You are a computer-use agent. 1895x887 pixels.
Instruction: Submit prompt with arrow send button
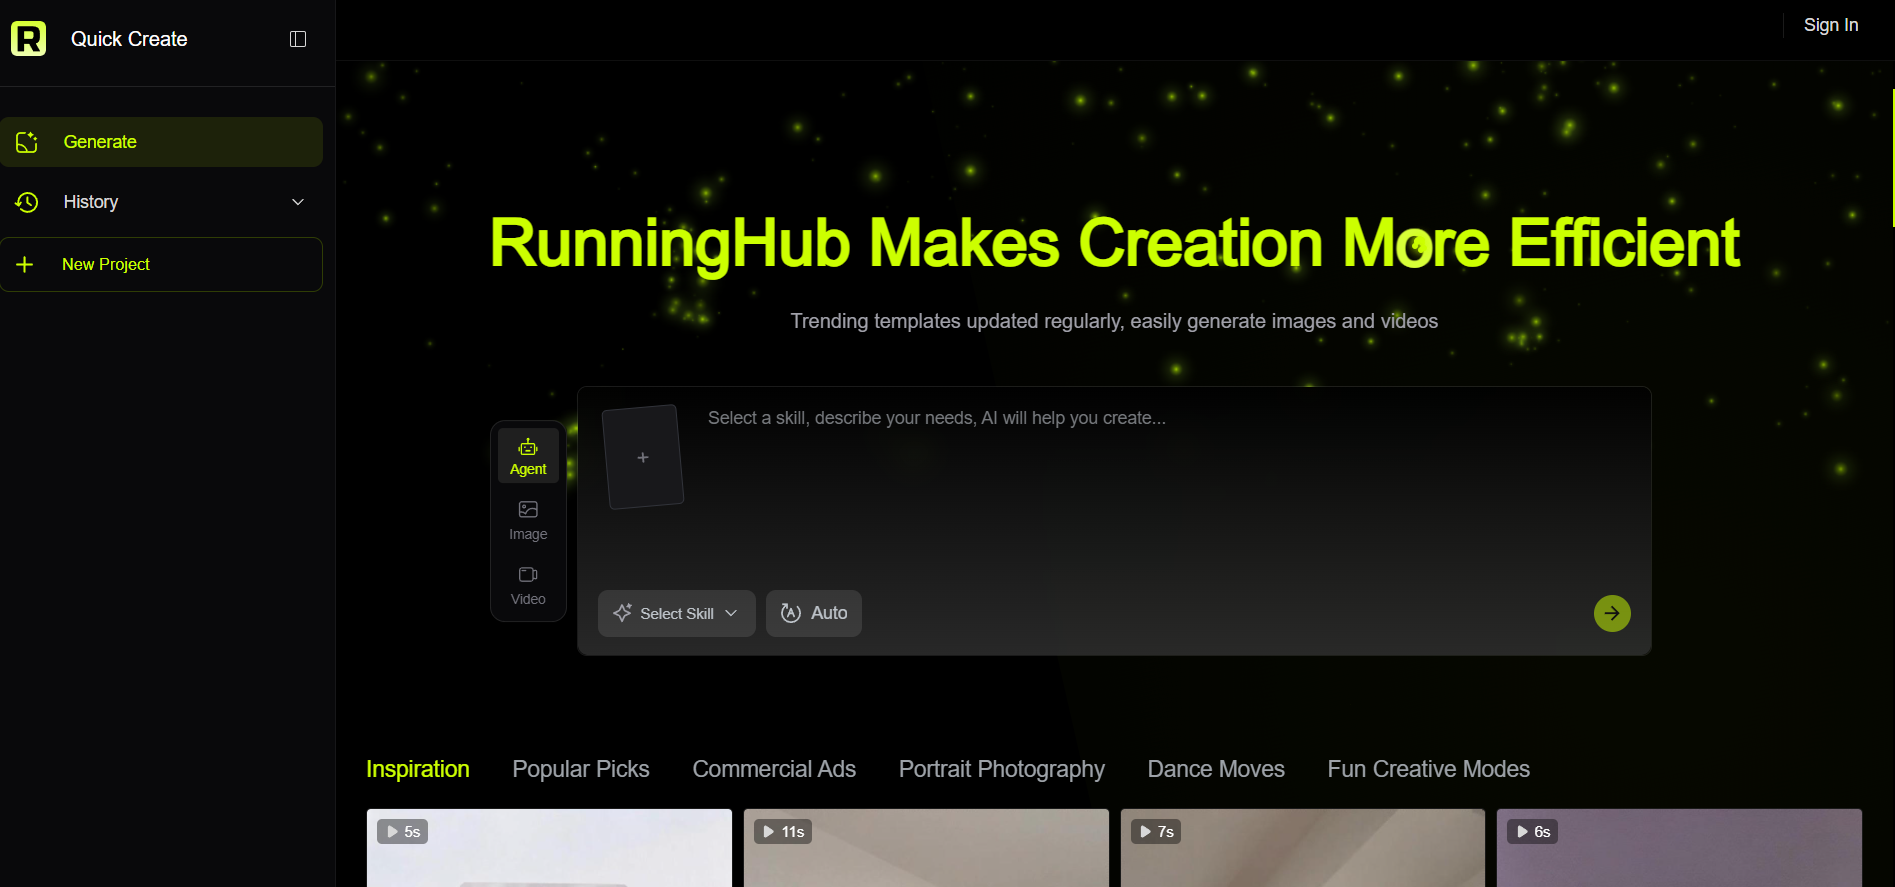pos(1612,613)
